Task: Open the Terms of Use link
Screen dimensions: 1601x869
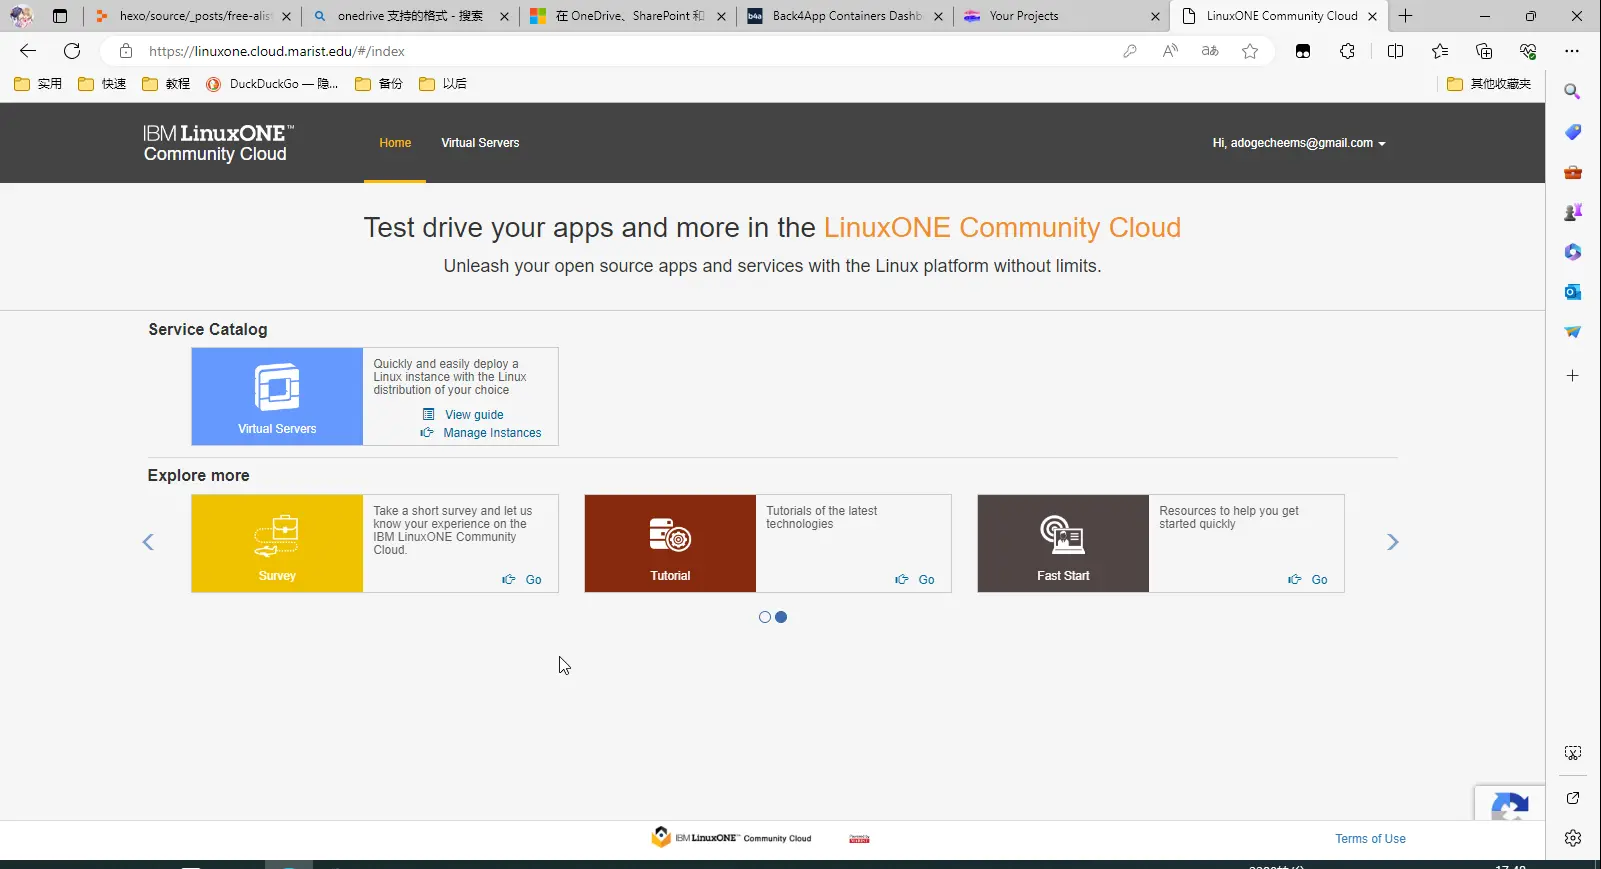Action: point(1370,839)
